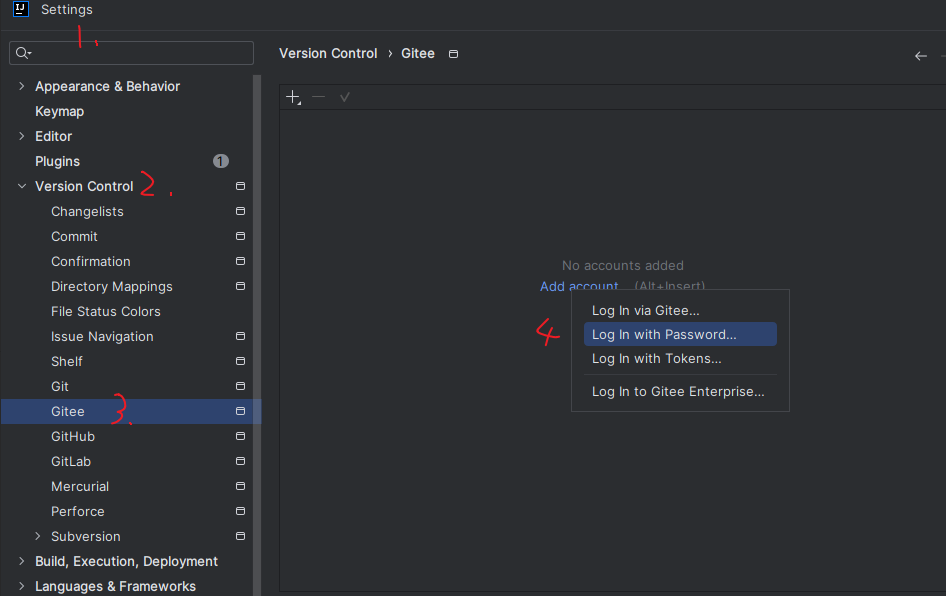Open the Changelists settings
This screenshot has width=946, height=596.
[87, 211]
